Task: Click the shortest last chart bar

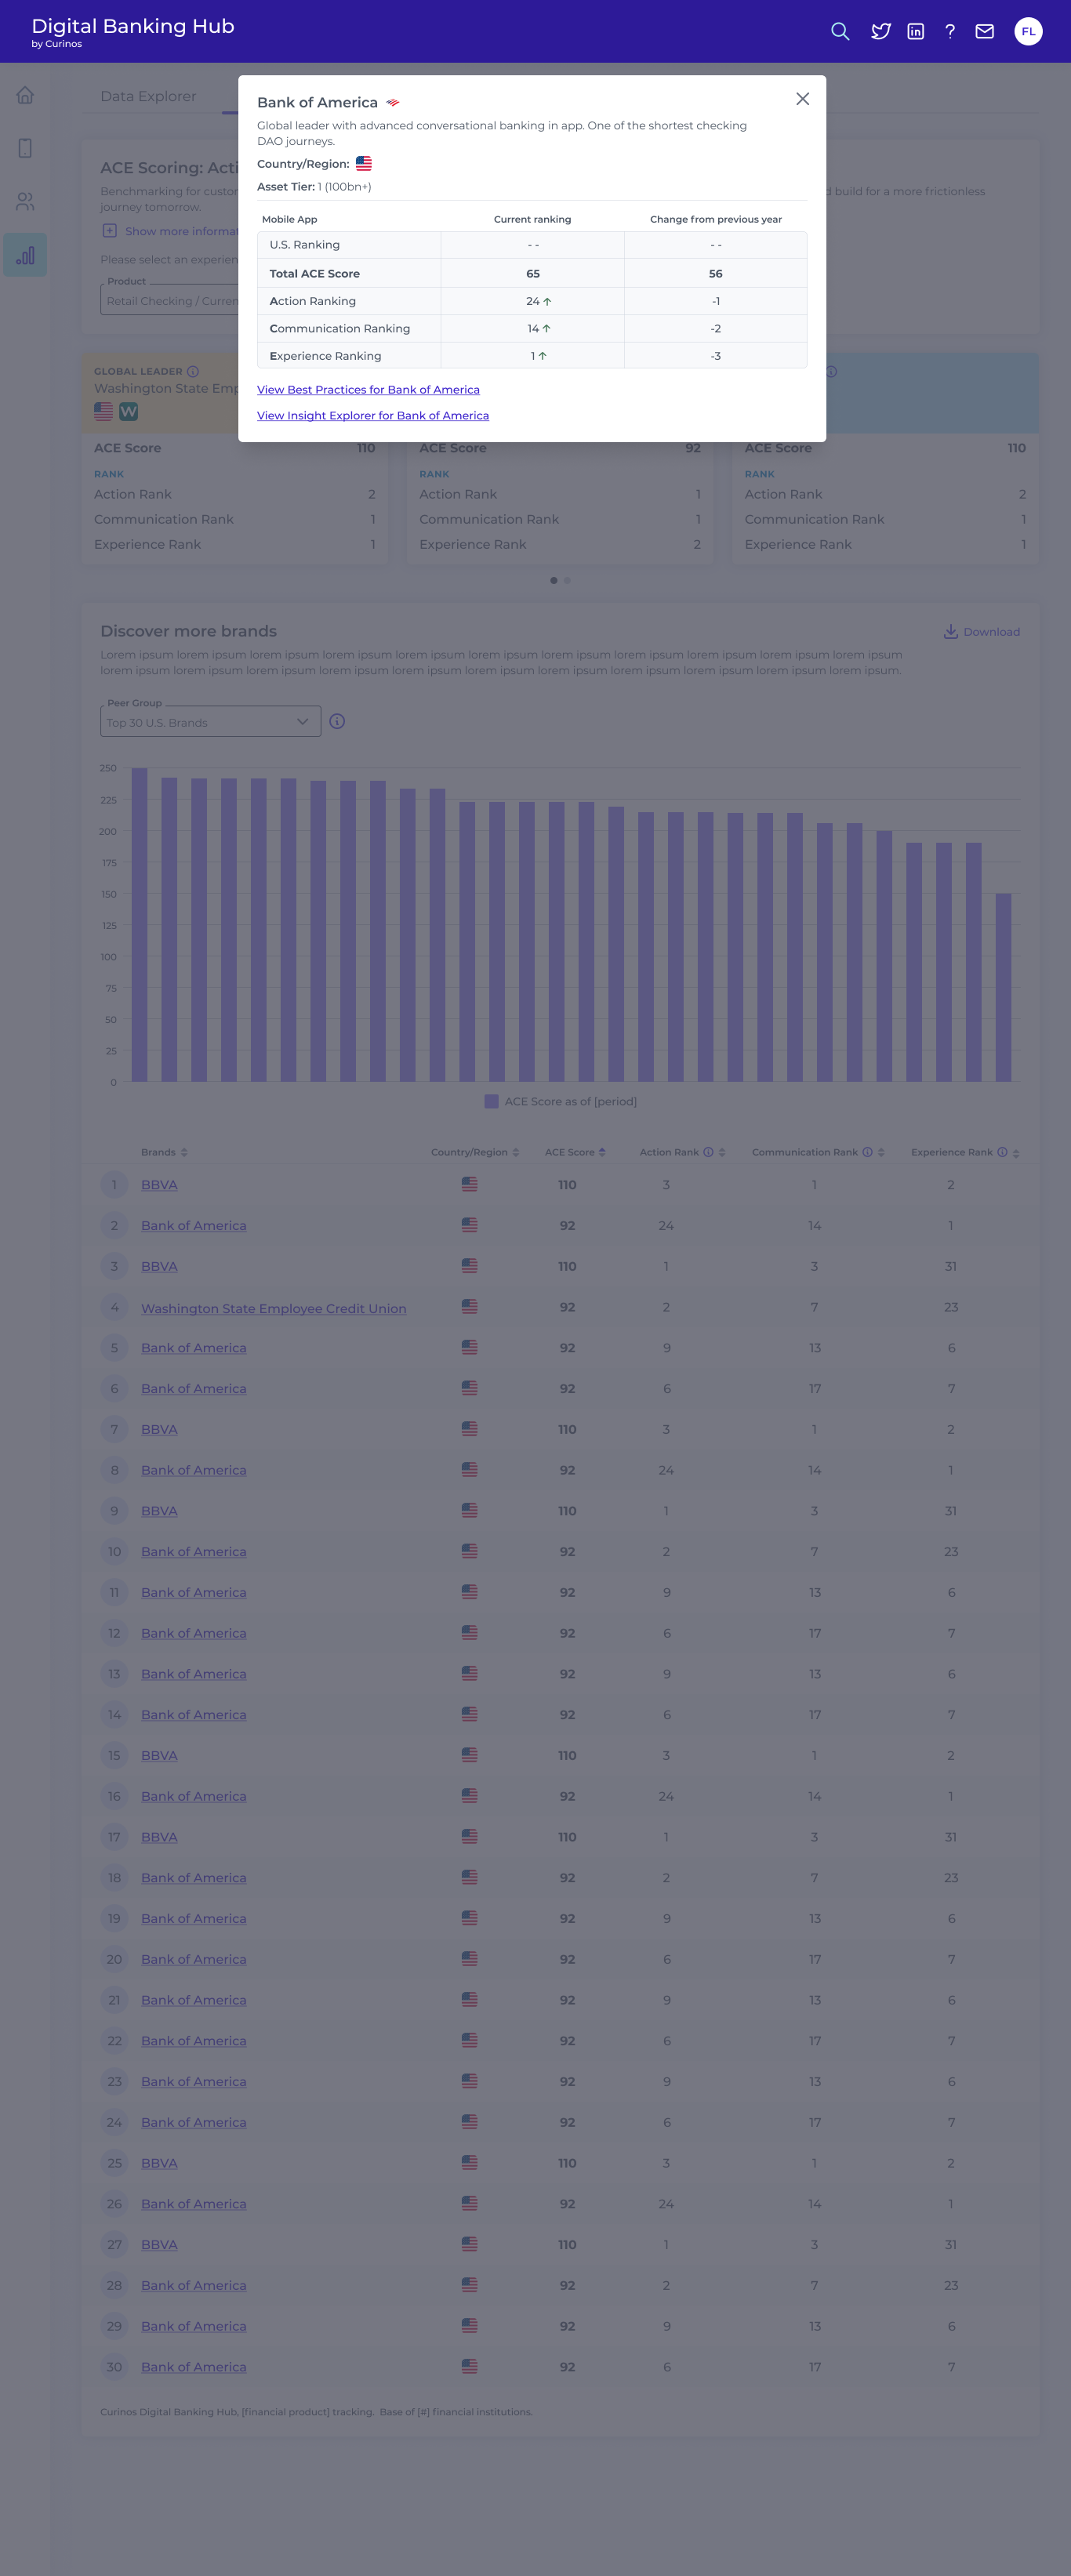Action: coord(1003,988)
